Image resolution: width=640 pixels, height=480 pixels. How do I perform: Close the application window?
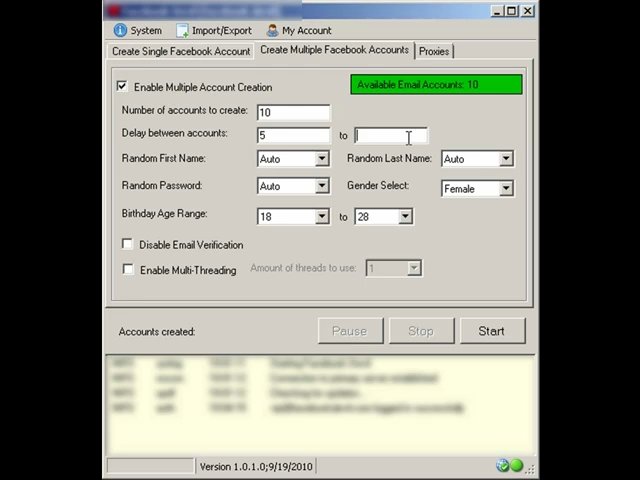tap(528, 11)
